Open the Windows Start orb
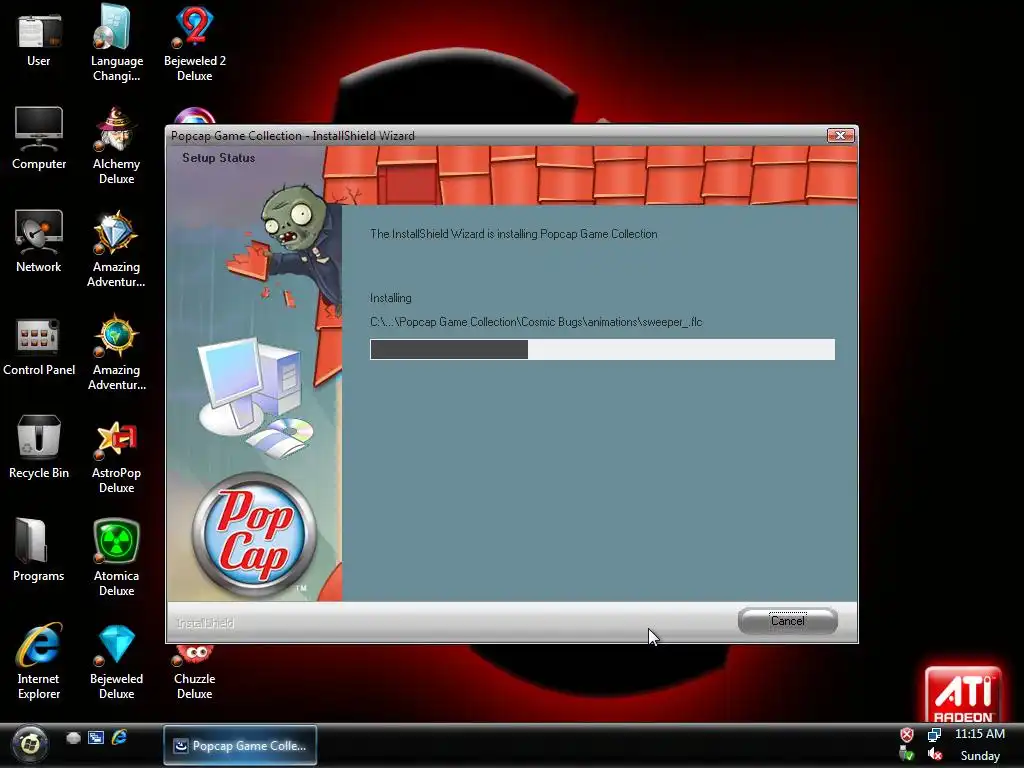Screen dimensions: 1024x768 [29, 743]
